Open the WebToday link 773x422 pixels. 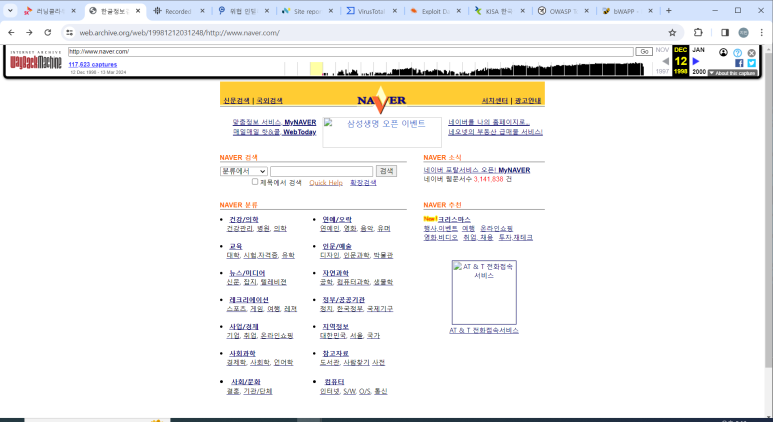click(x=299, y=132)
